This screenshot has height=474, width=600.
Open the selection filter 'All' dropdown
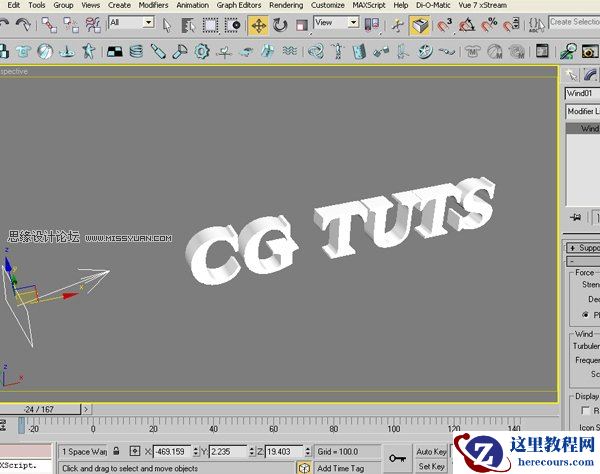(x=131, y=23)
